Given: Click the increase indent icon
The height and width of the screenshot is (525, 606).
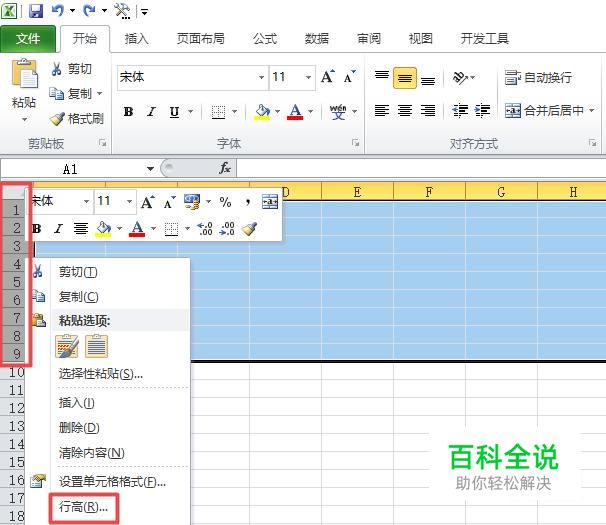Looking at the screenshot, I should (x=482, y=111).
